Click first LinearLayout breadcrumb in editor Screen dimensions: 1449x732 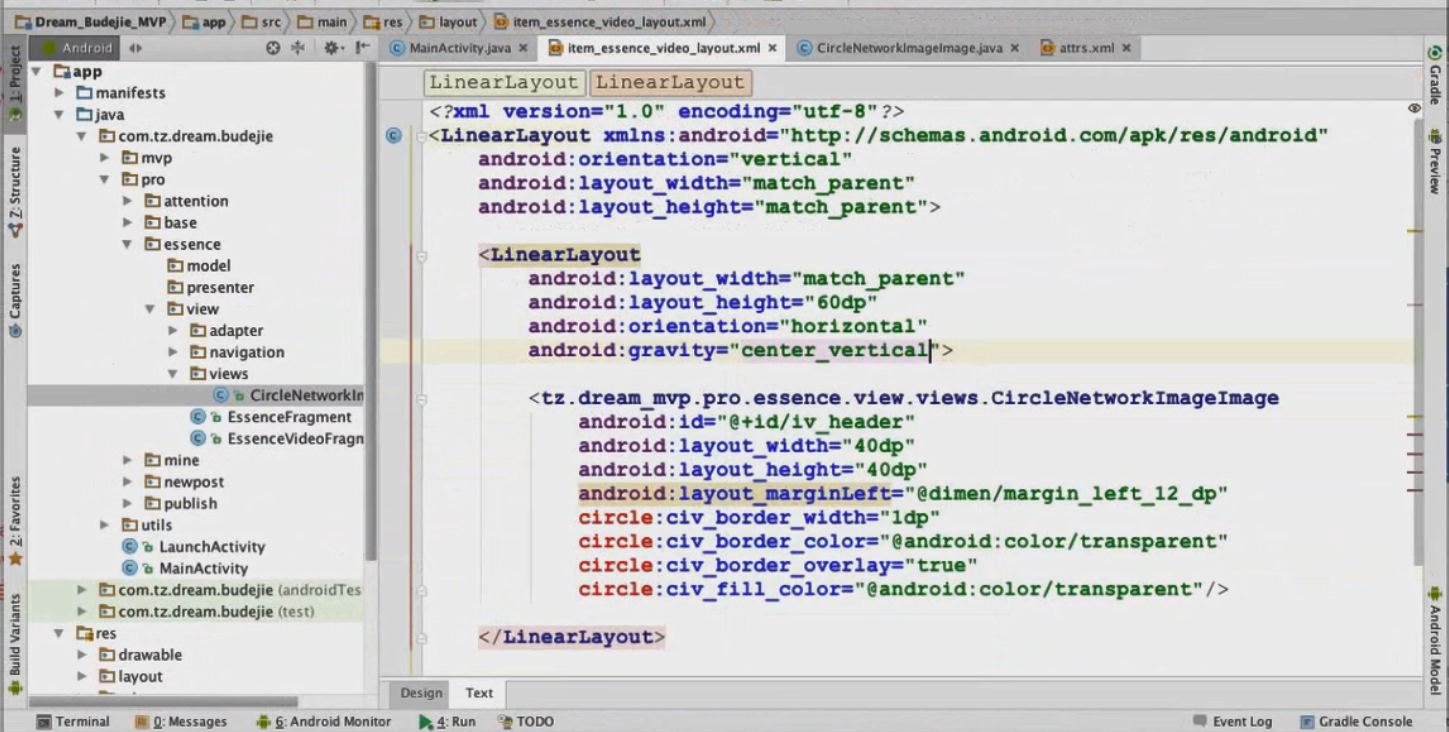[x=504, y=82]
